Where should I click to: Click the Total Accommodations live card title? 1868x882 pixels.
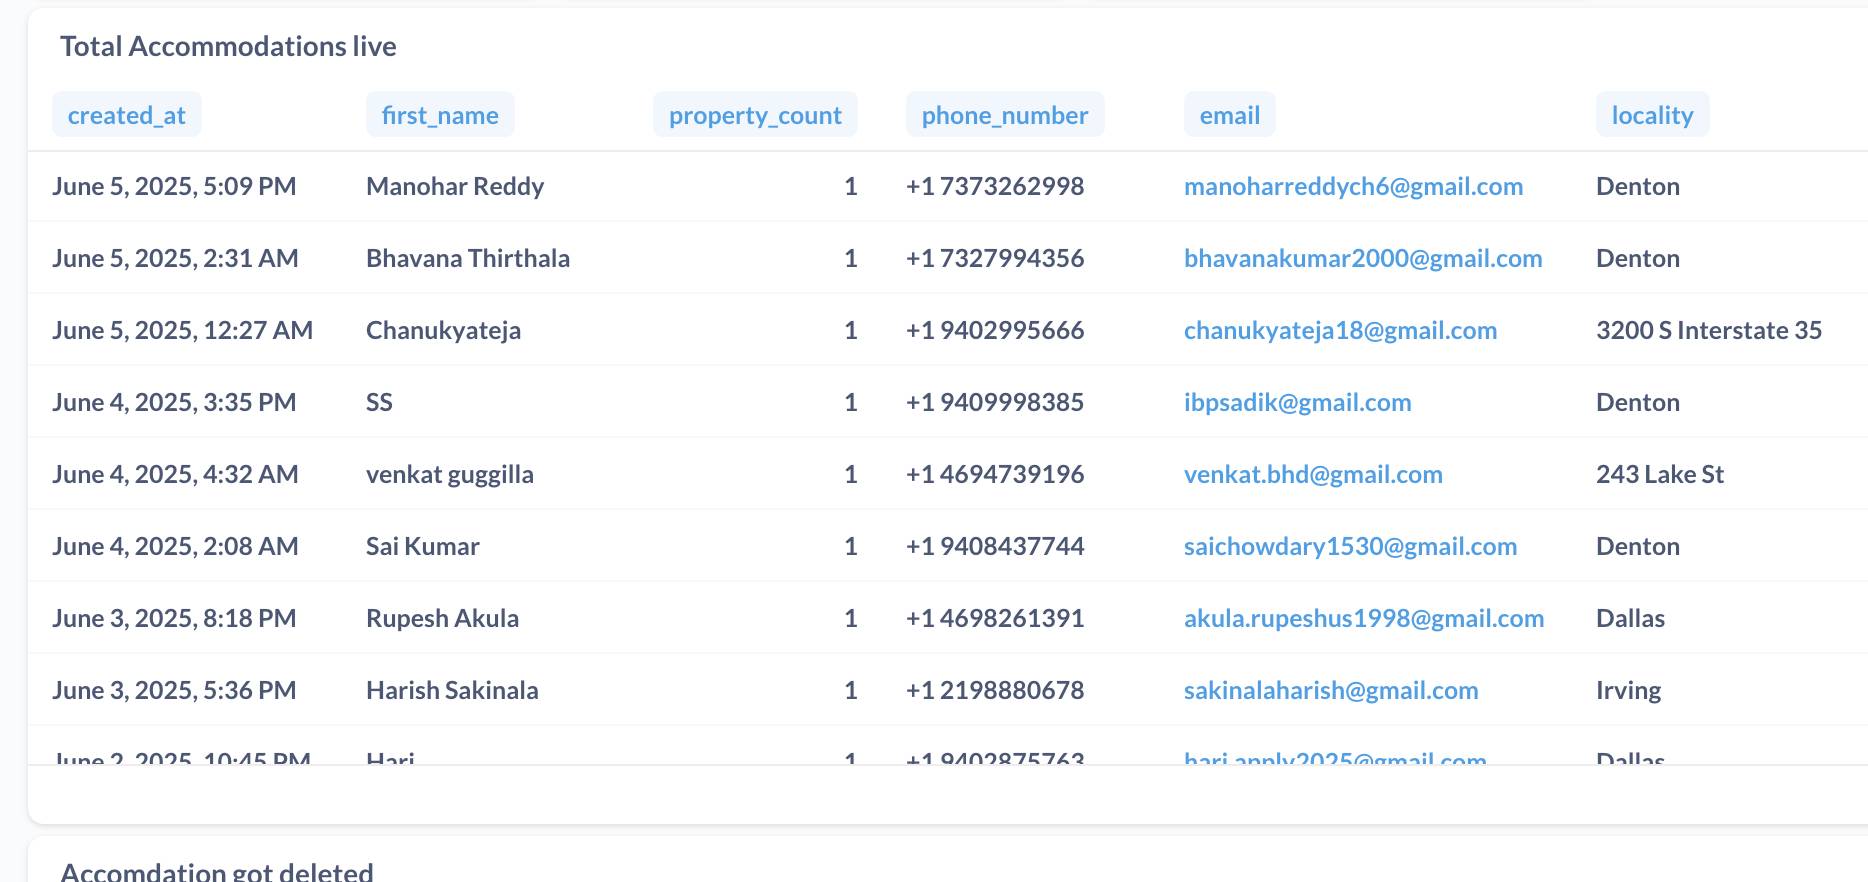[228, 47]
